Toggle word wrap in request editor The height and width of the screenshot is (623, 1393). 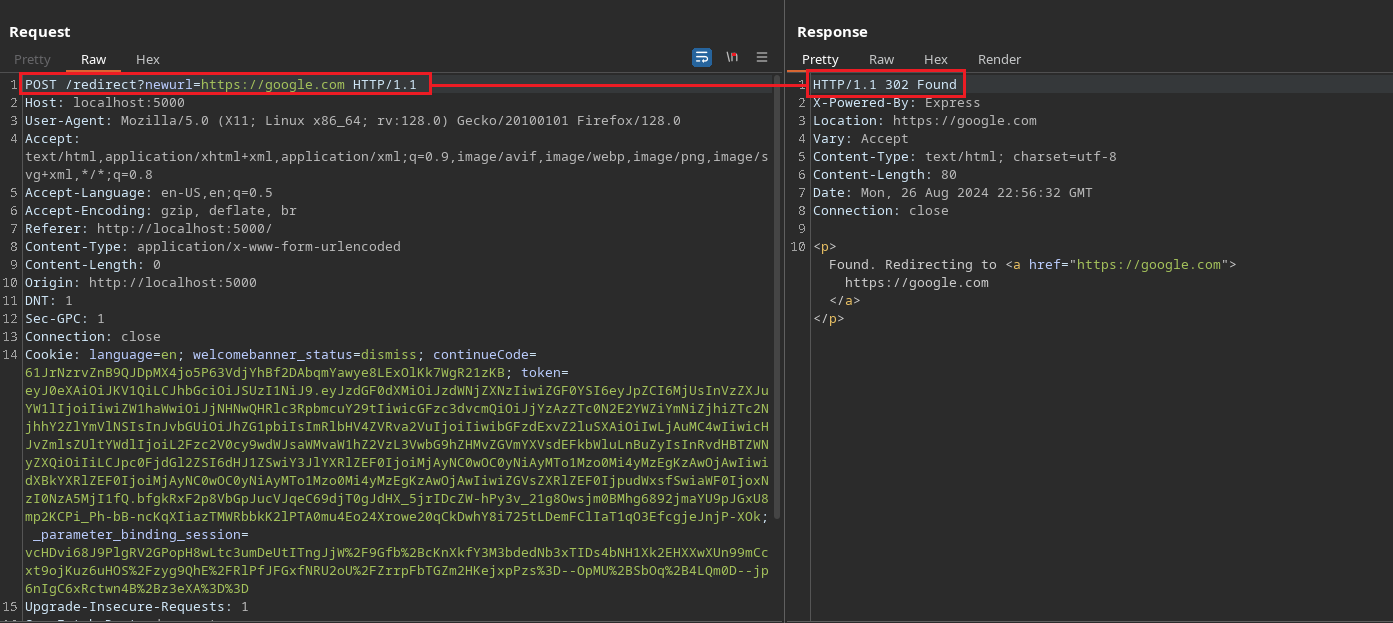click(702, 58)
